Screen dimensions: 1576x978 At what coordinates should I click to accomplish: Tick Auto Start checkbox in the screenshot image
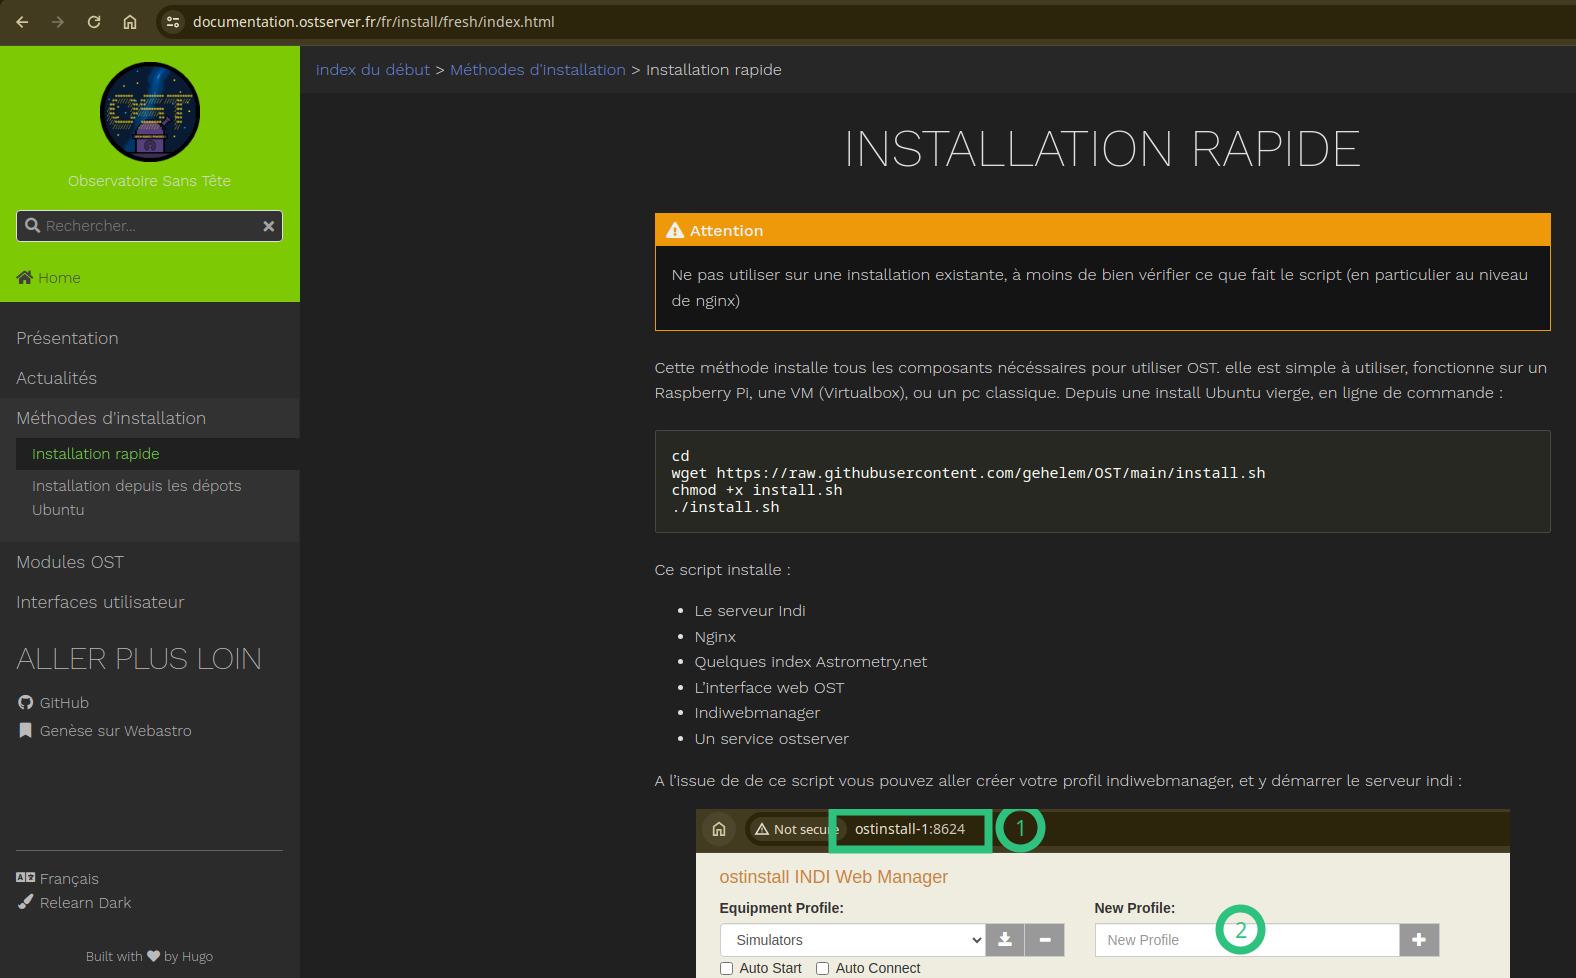(727, 968)
